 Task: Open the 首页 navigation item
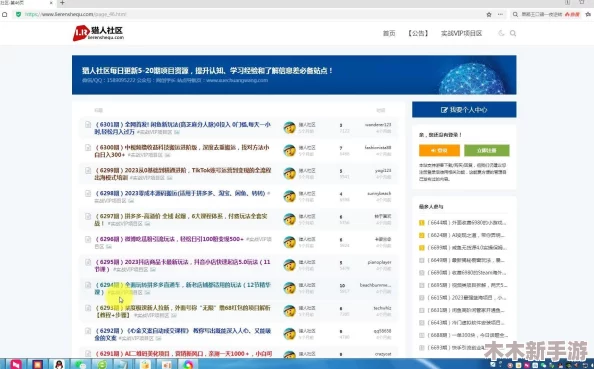click(389, 33)
